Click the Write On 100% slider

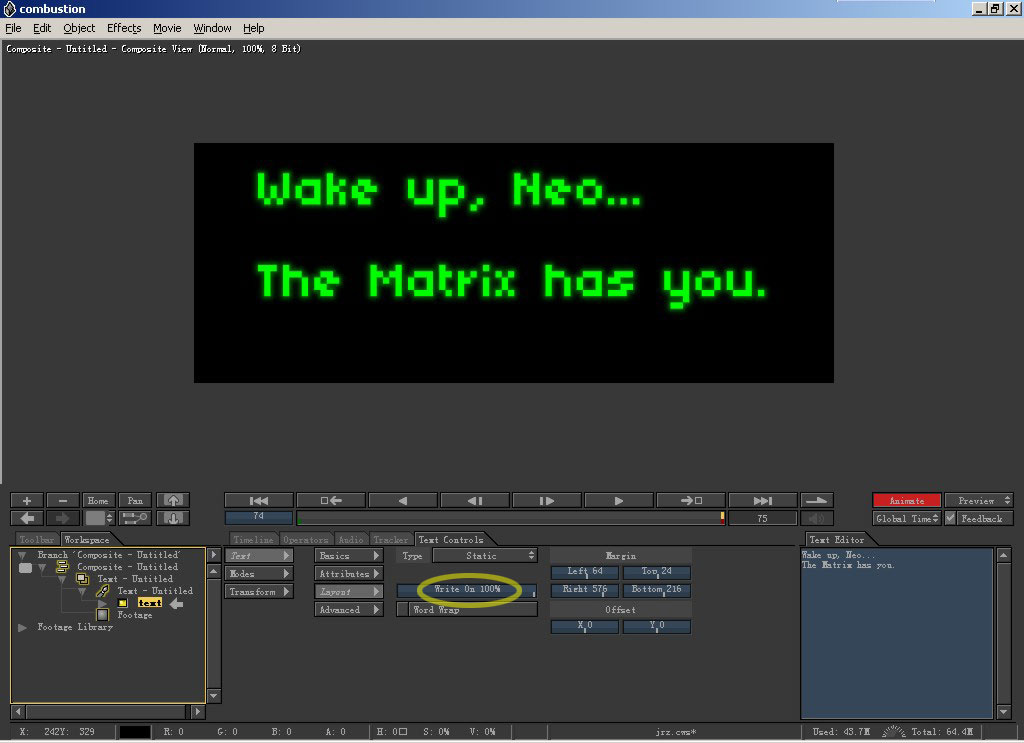tap(467, 590)
